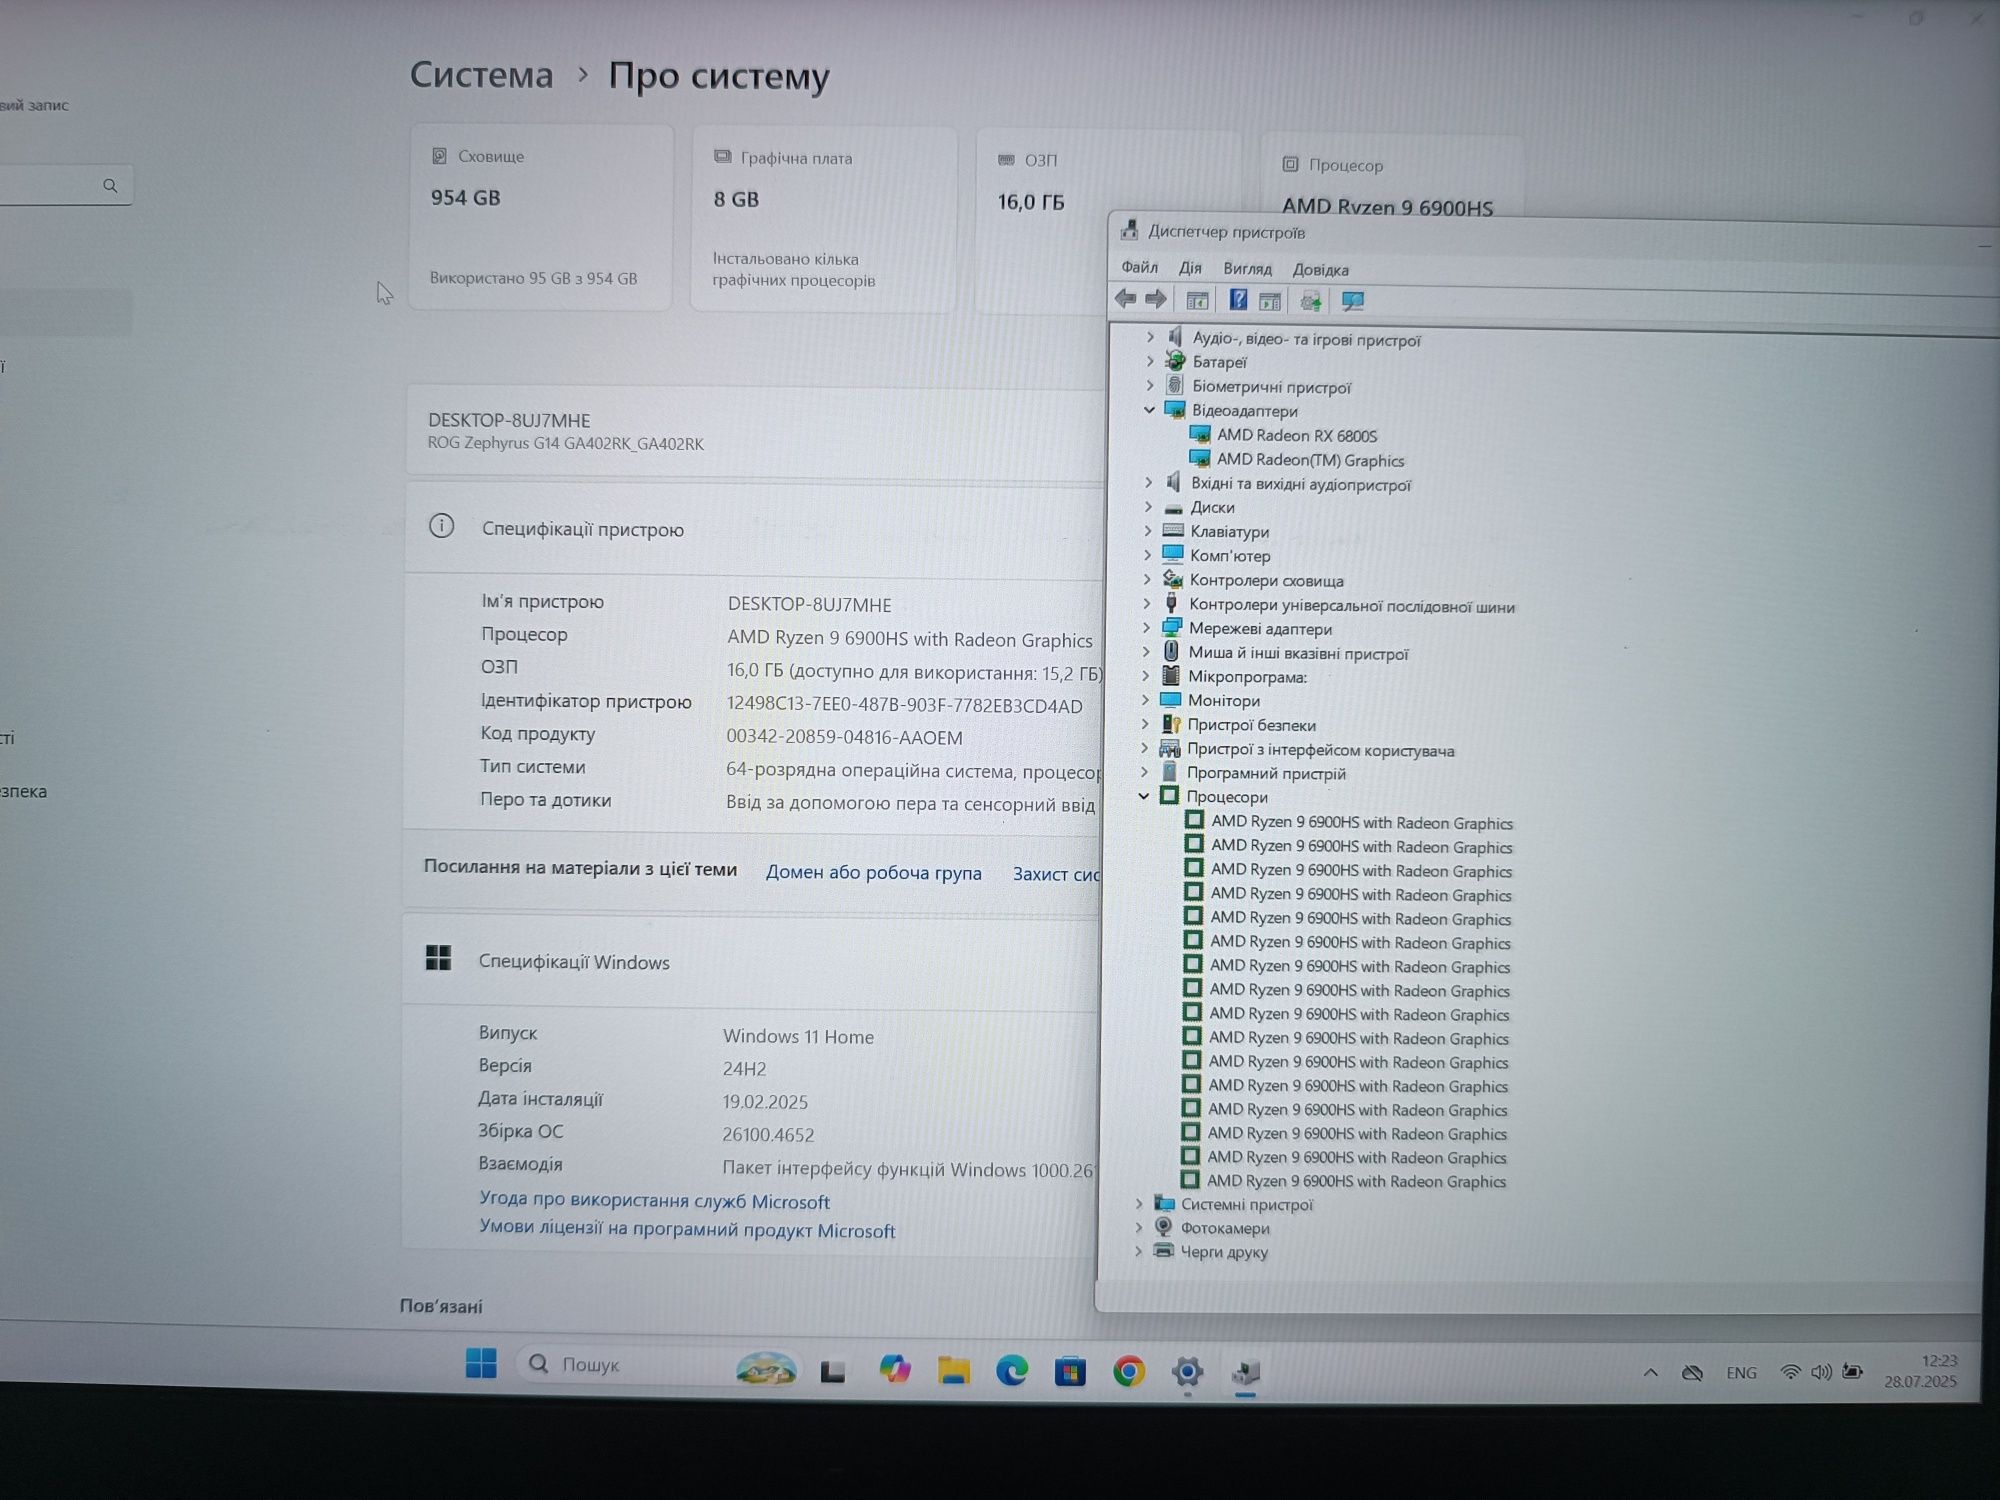
Task: Open the Вигляд menu
Action: [x=1247, y=269]
